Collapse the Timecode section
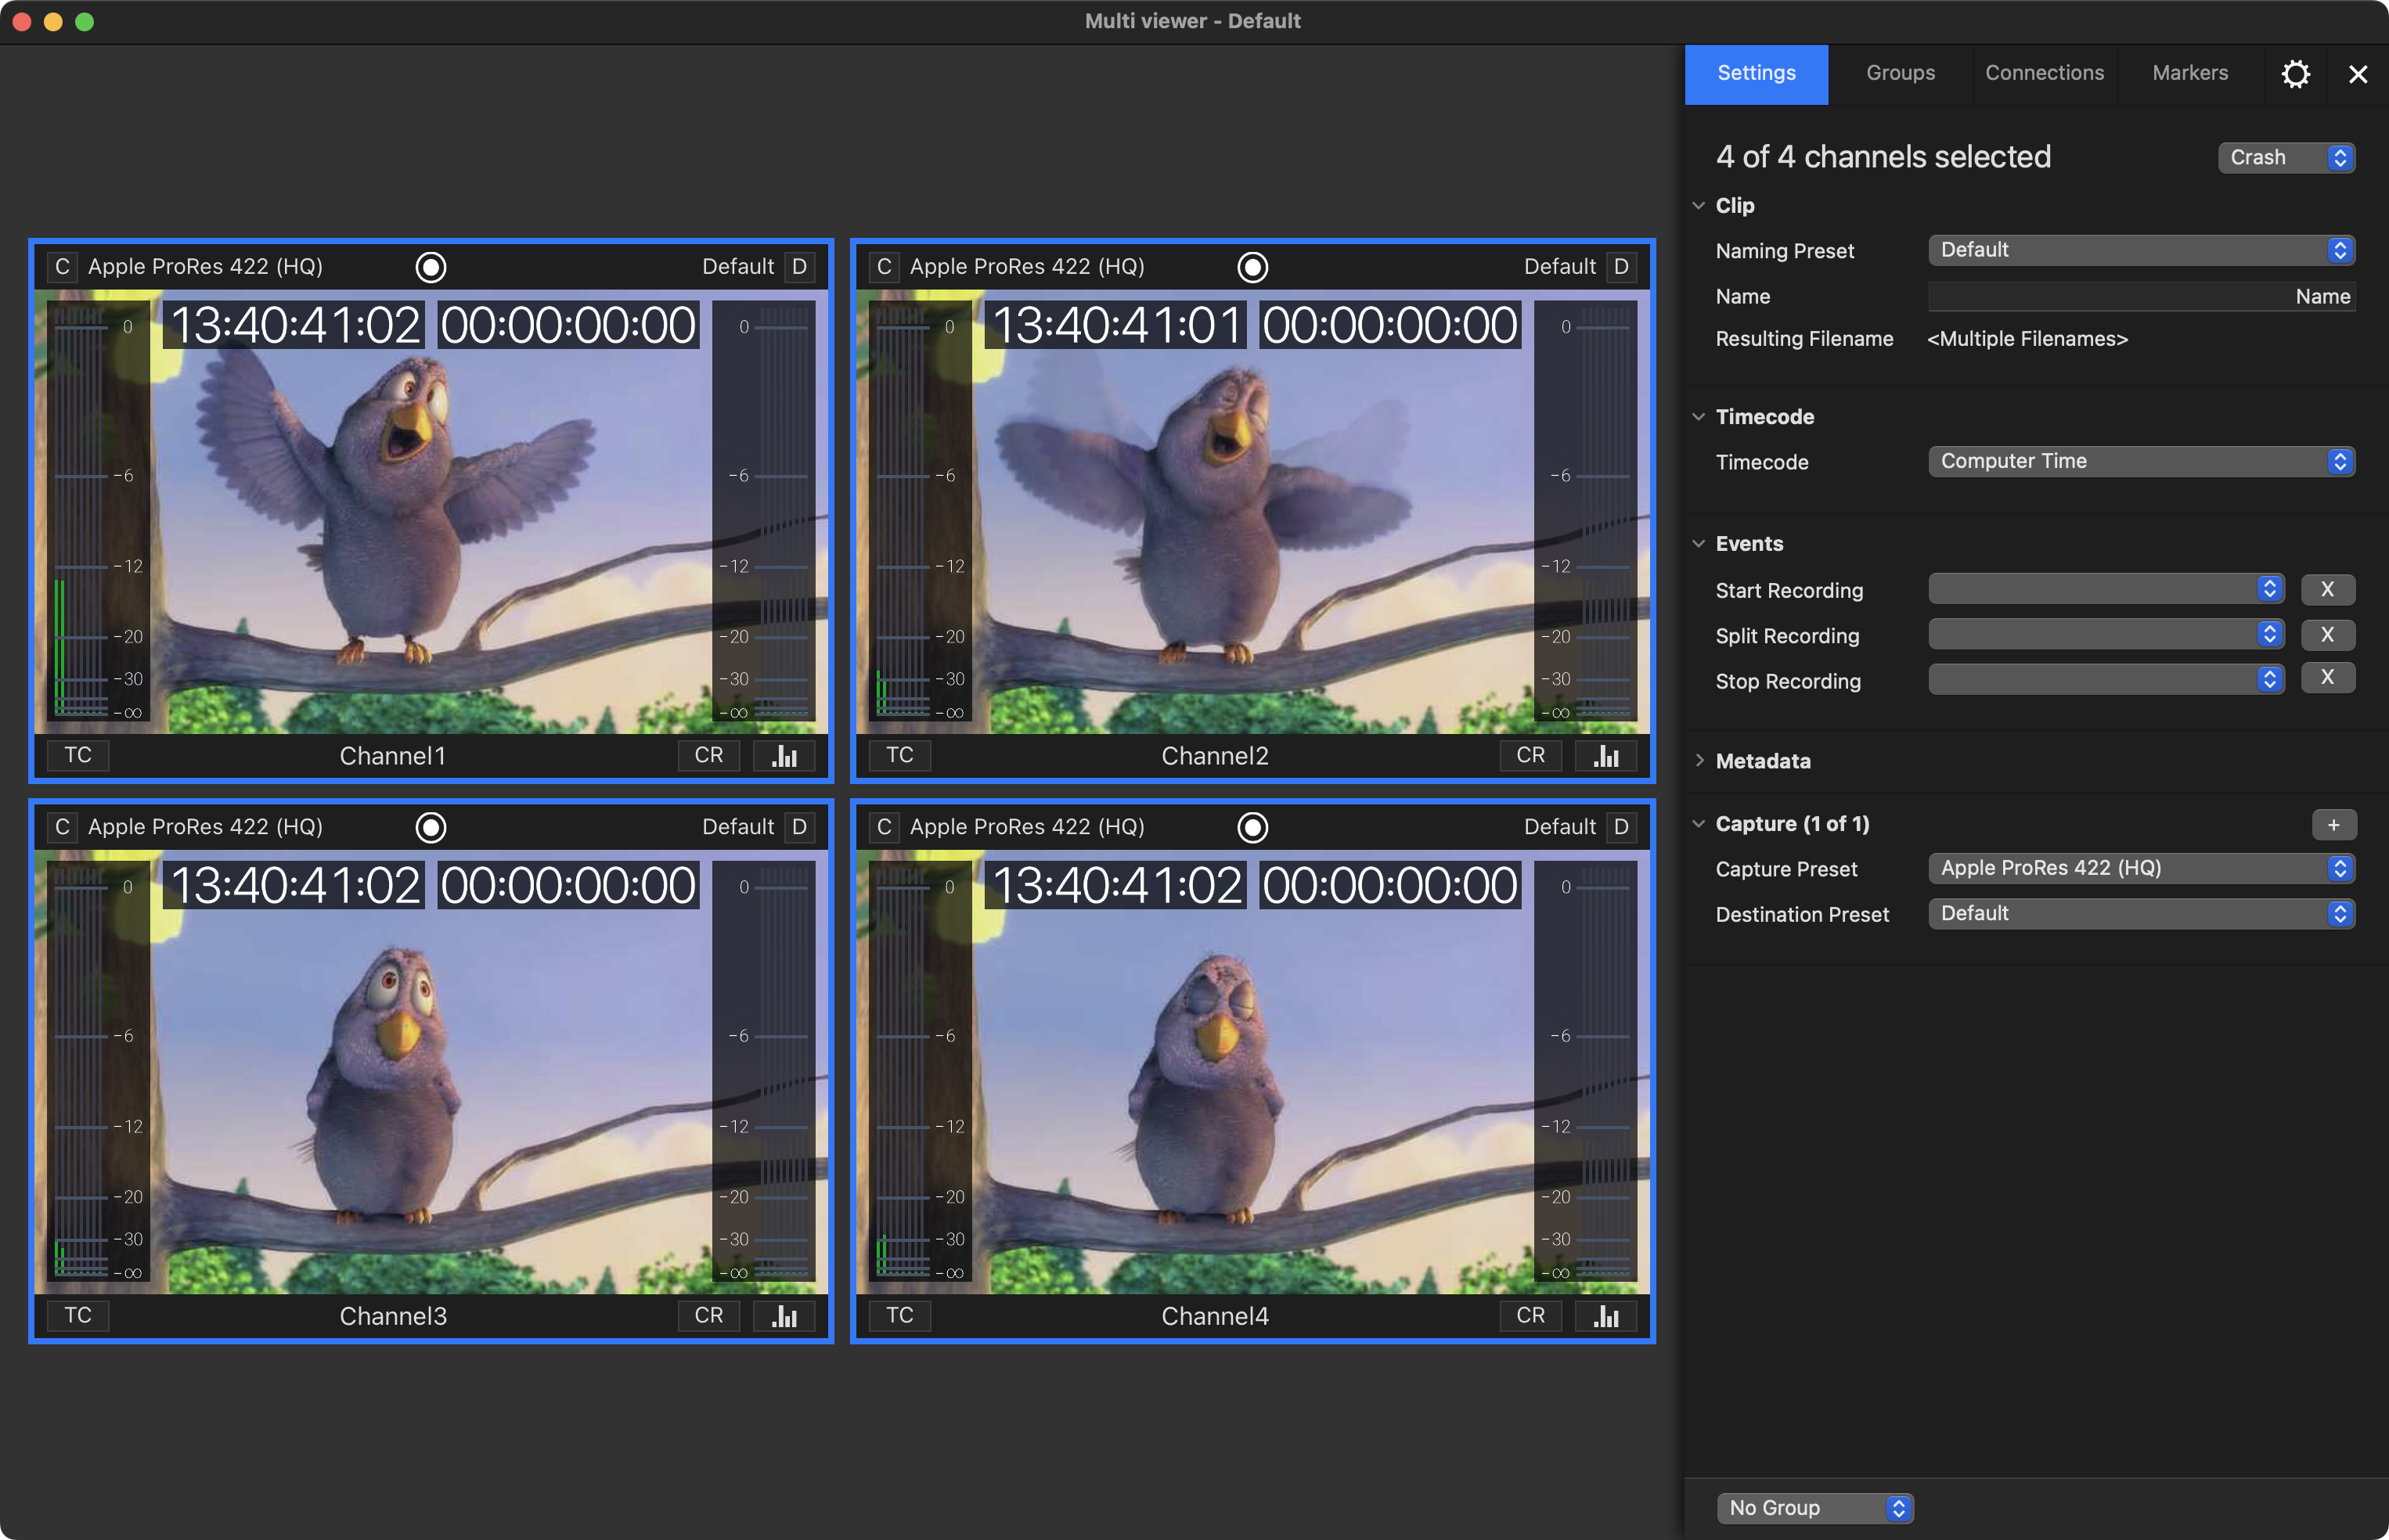The width and height of the screenshot is (2389, 1540). (1699, 417)
